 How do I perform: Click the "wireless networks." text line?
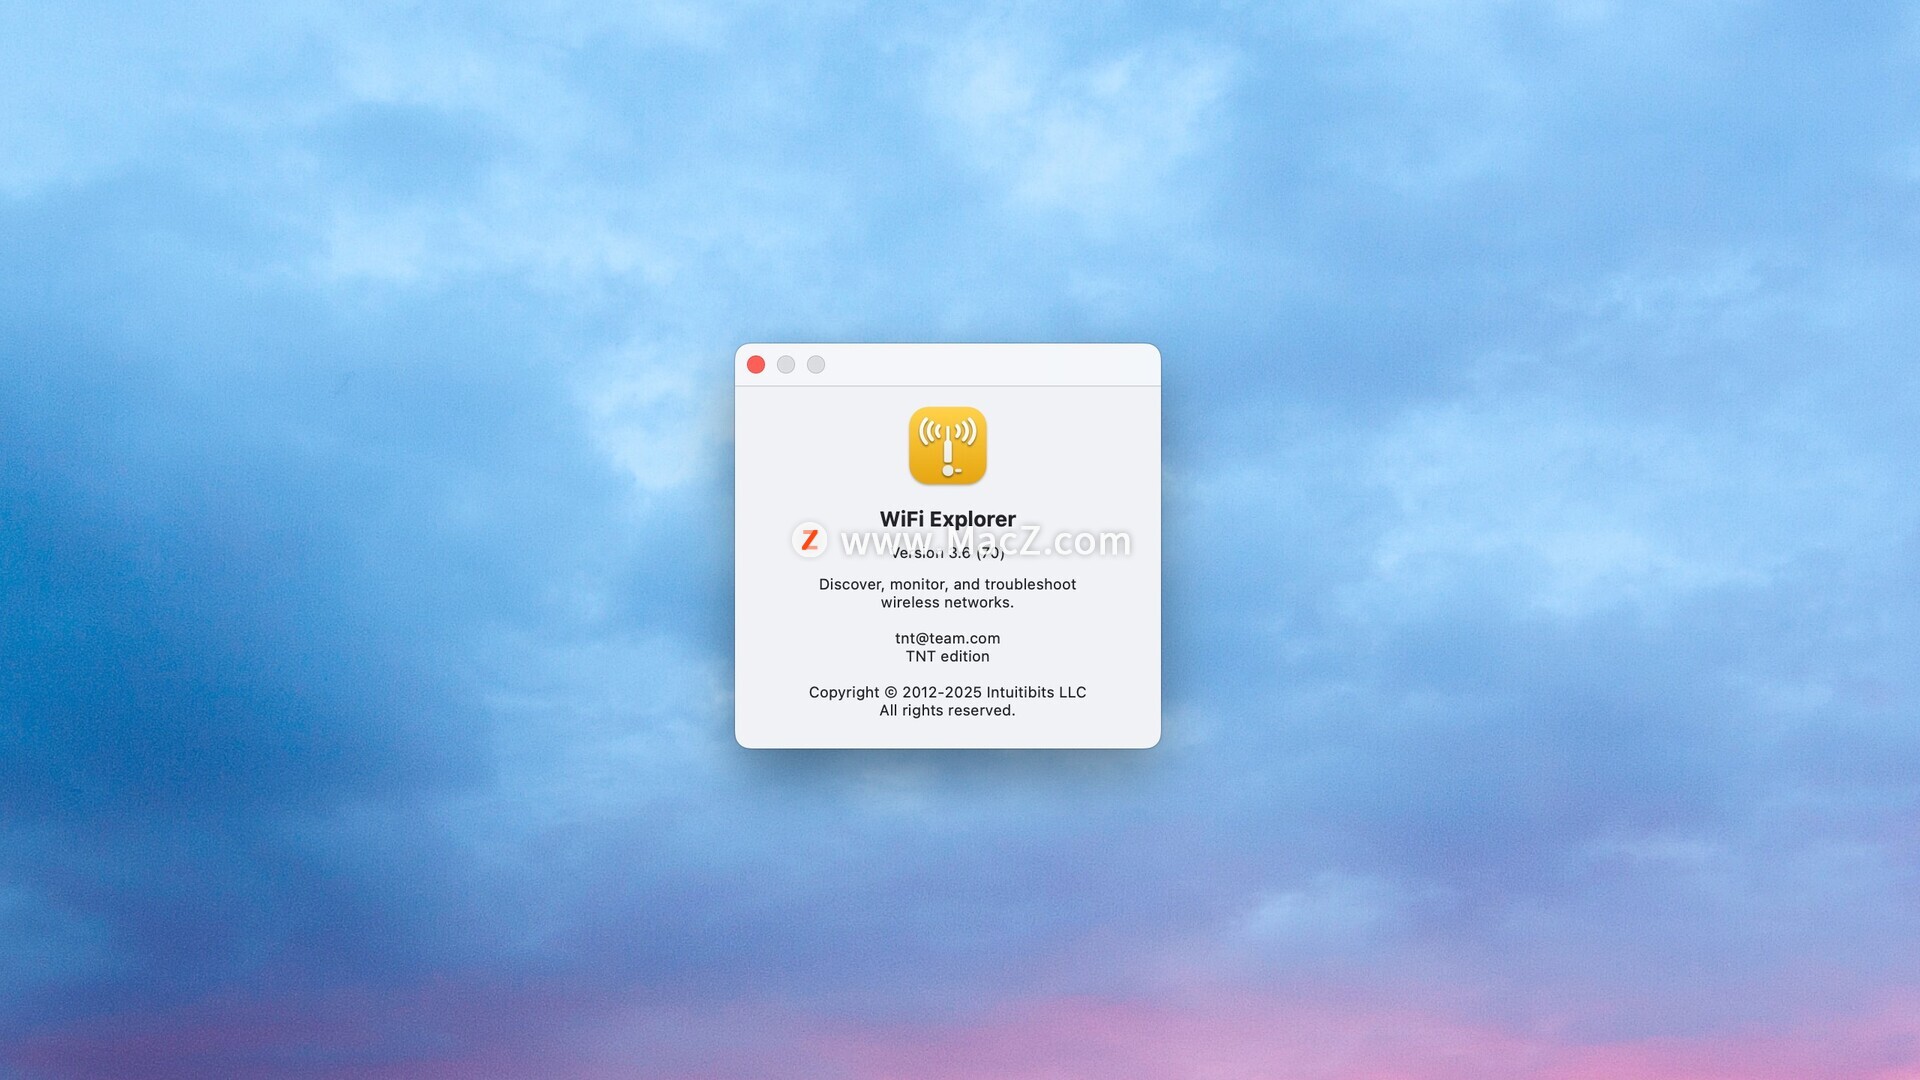[947, 602]
